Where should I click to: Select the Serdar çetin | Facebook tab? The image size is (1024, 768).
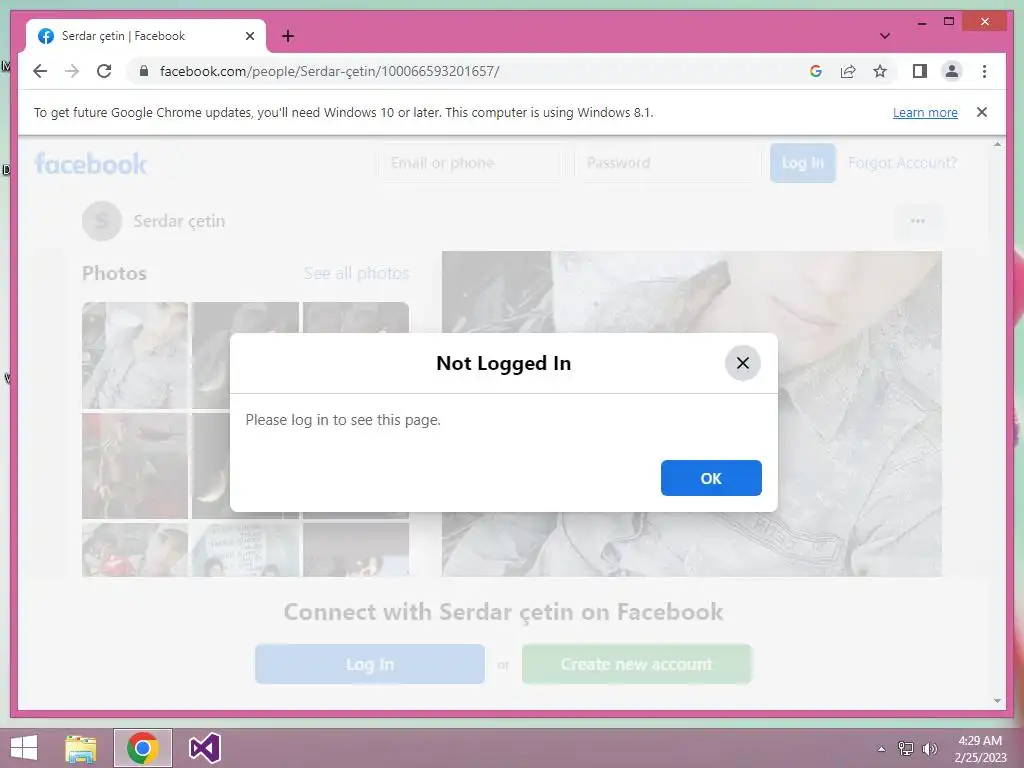[x=146, y=36]
